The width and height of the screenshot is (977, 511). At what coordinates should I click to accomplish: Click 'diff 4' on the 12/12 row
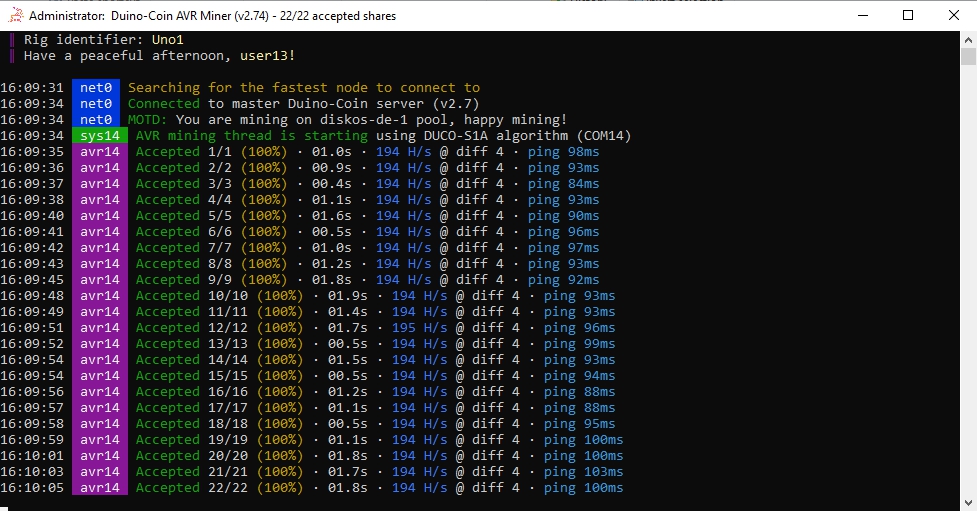tap(495, 328)
